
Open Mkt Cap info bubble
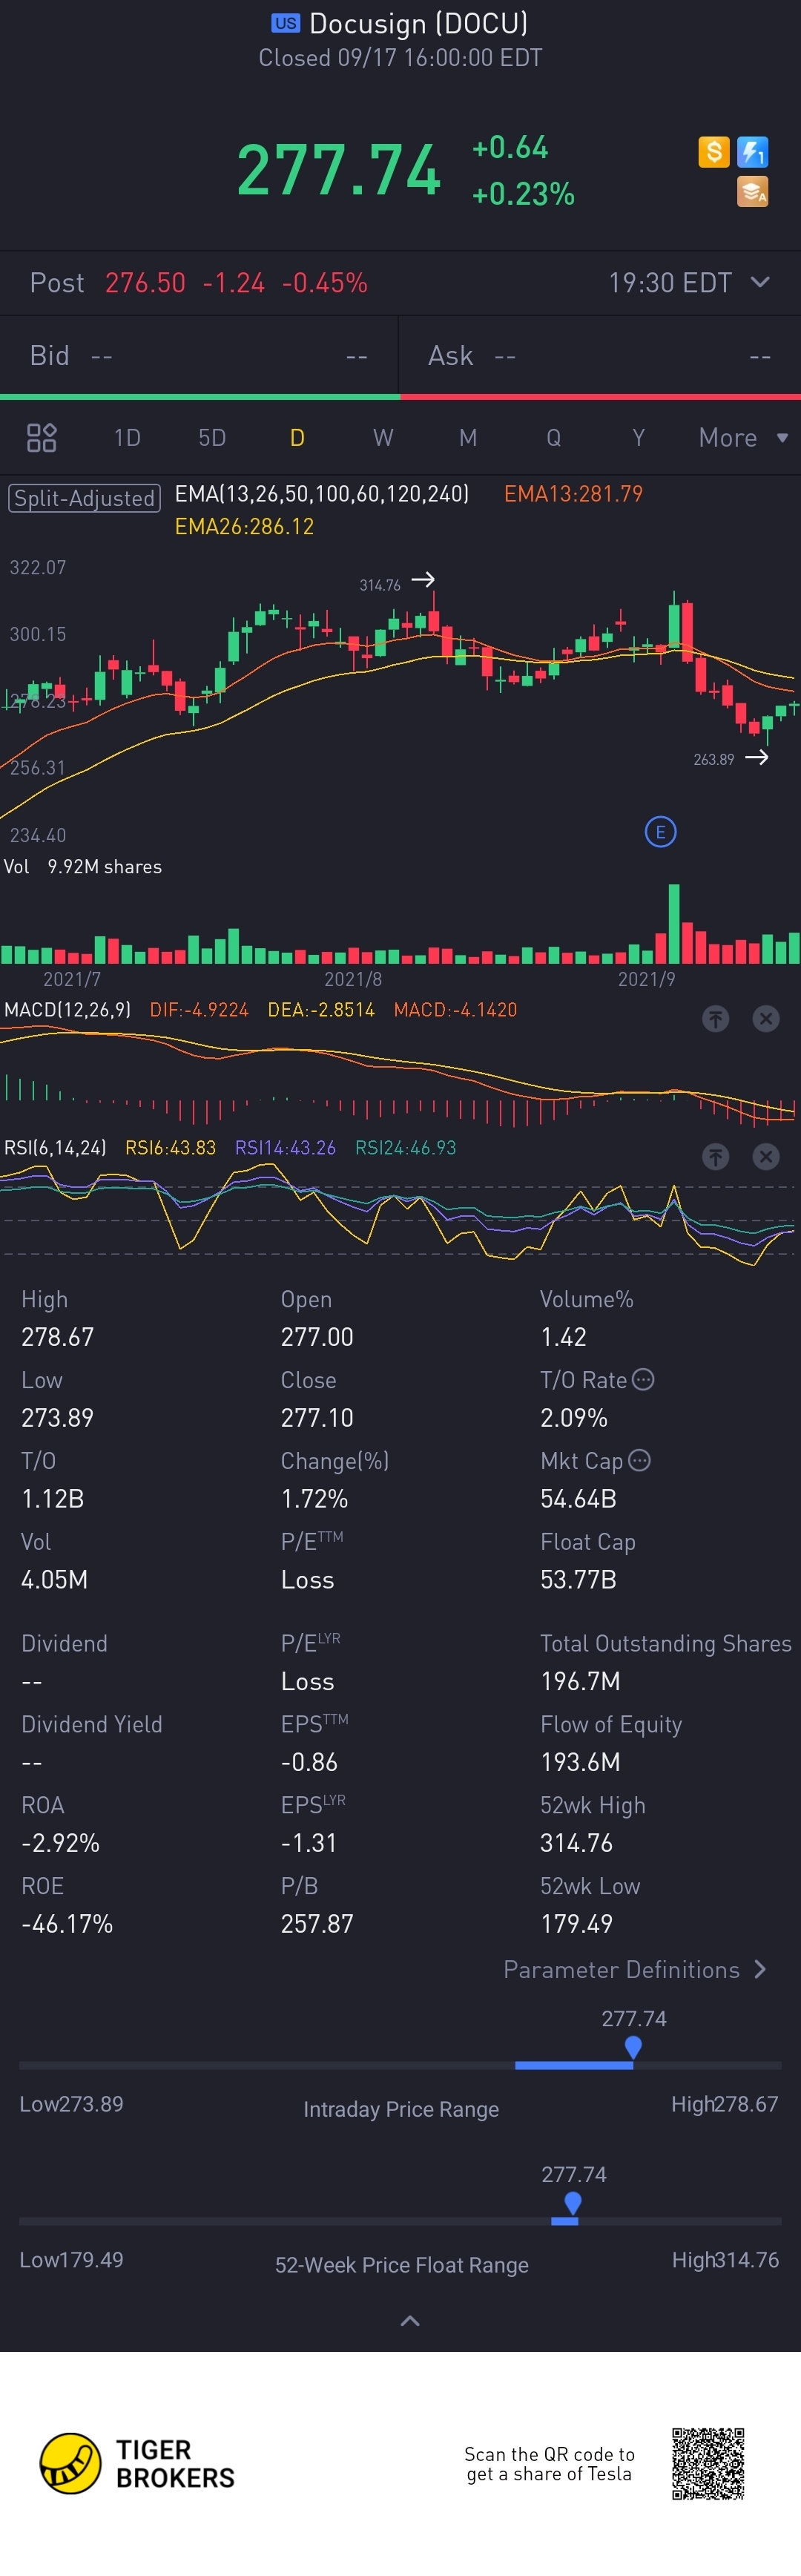pyautogui.click(x=639, y=1460)
